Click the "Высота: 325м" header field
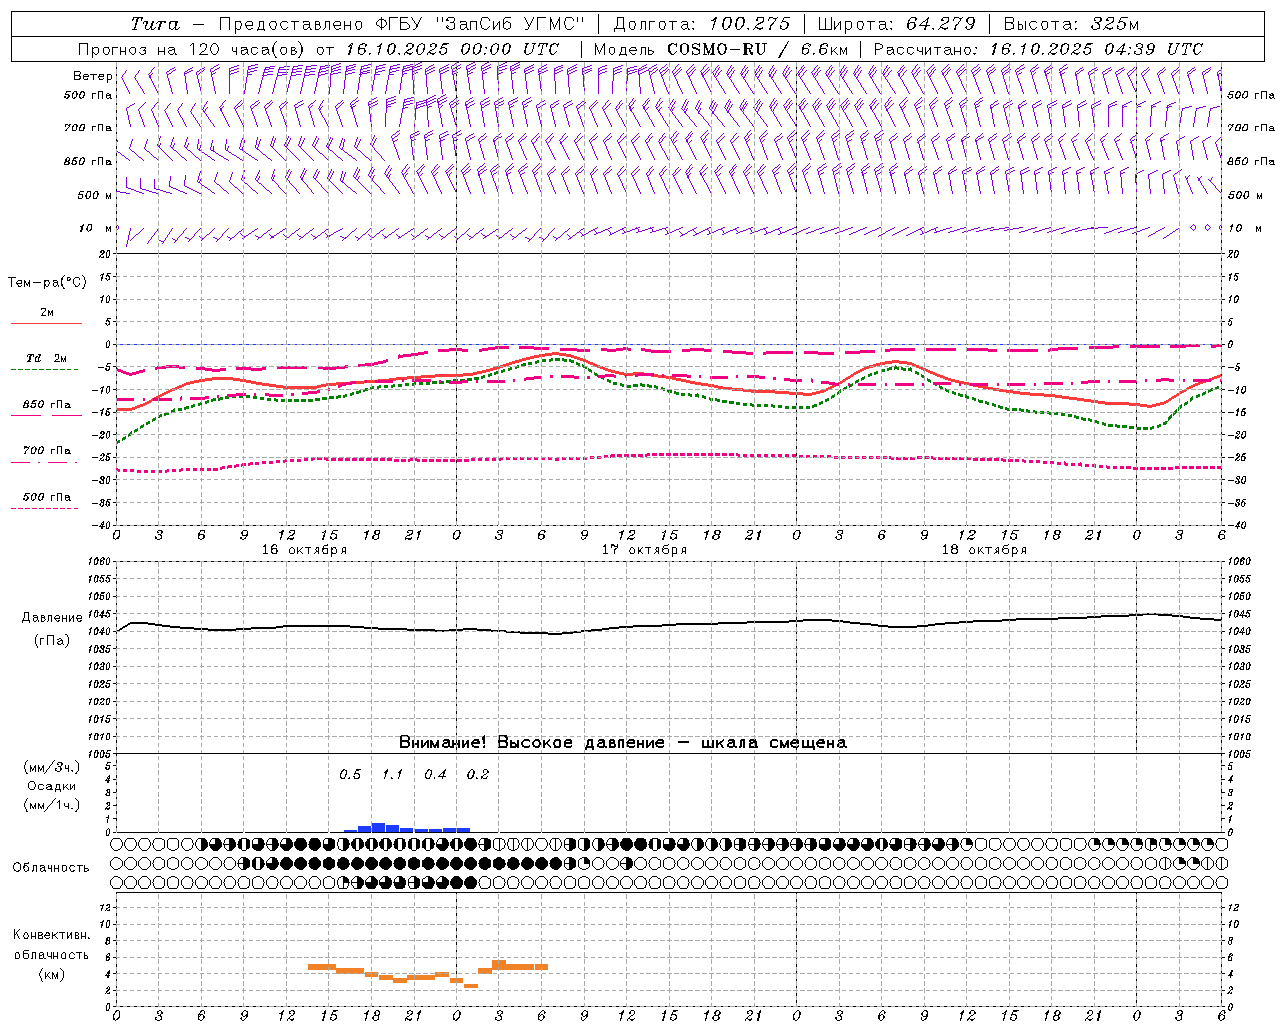 point(1071,24)
